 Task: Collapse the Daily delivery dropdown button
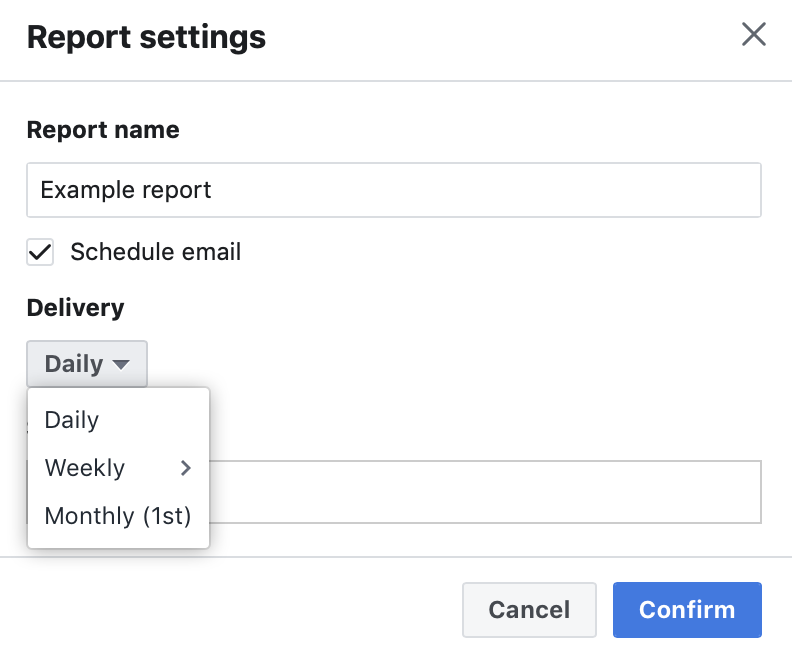coord(87,364)
